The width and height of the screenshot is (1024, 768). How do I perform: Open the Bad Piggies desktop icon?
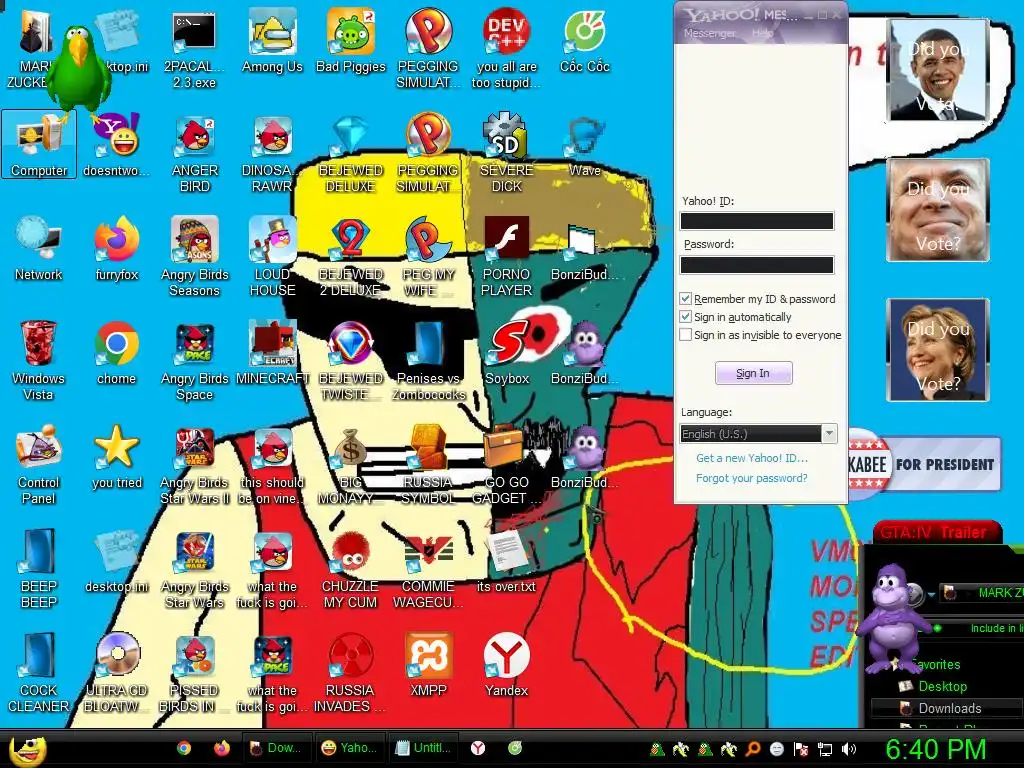point(351,42)
